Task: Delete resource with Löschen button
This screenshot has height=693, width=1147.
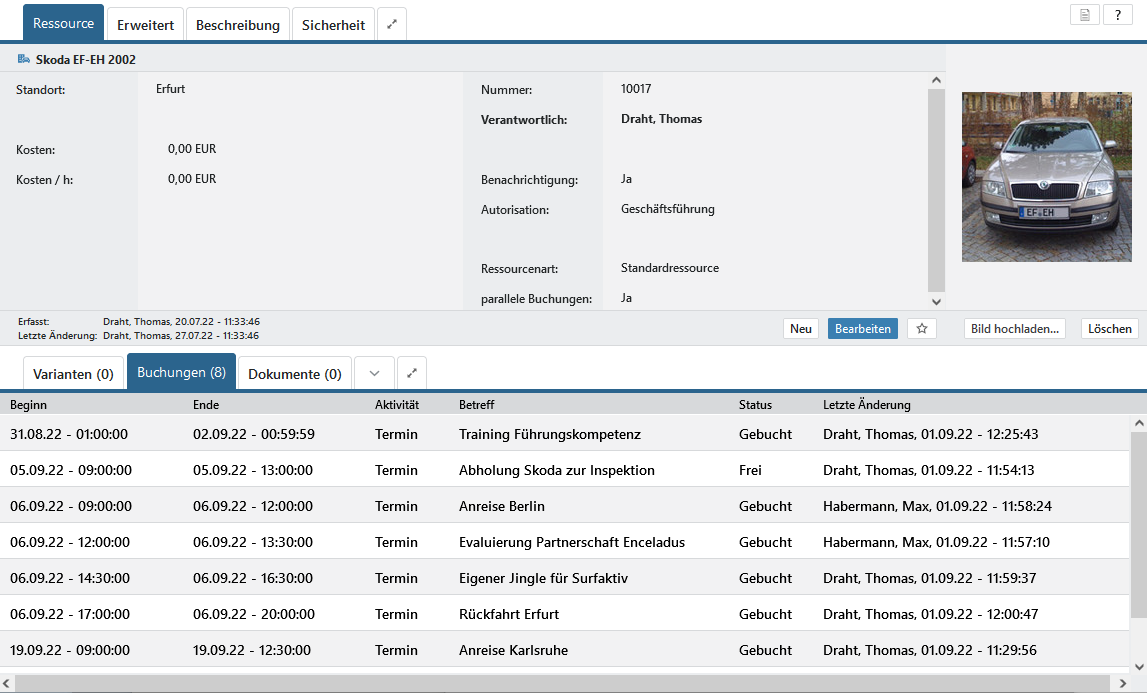Action: click(x=1109, y=329)
